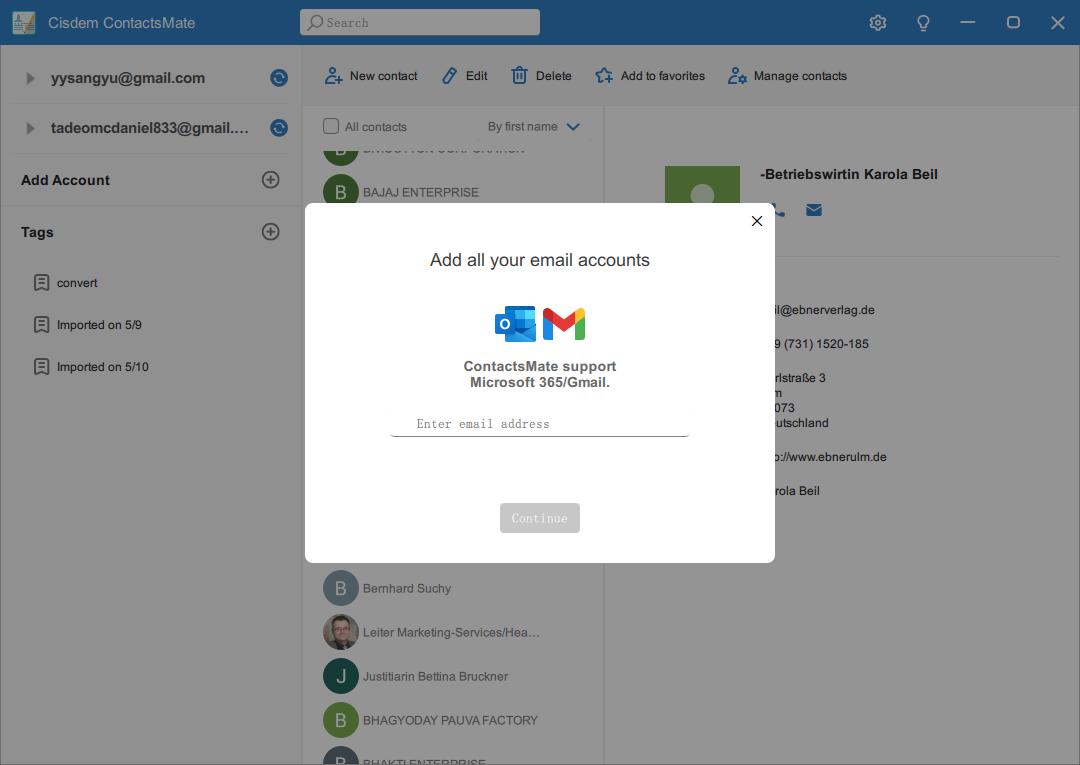Open the By first name sort dropdown

533,126
